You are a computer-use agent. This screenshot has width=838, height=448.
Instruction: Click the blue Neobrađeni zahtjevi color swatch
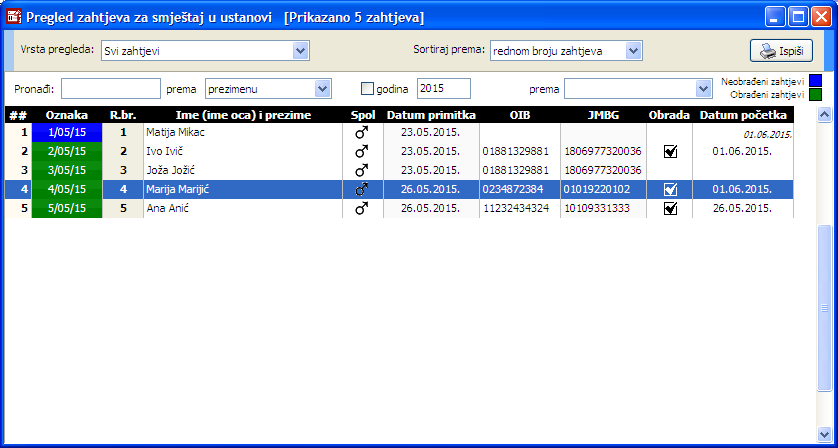(x=815, y=80)
